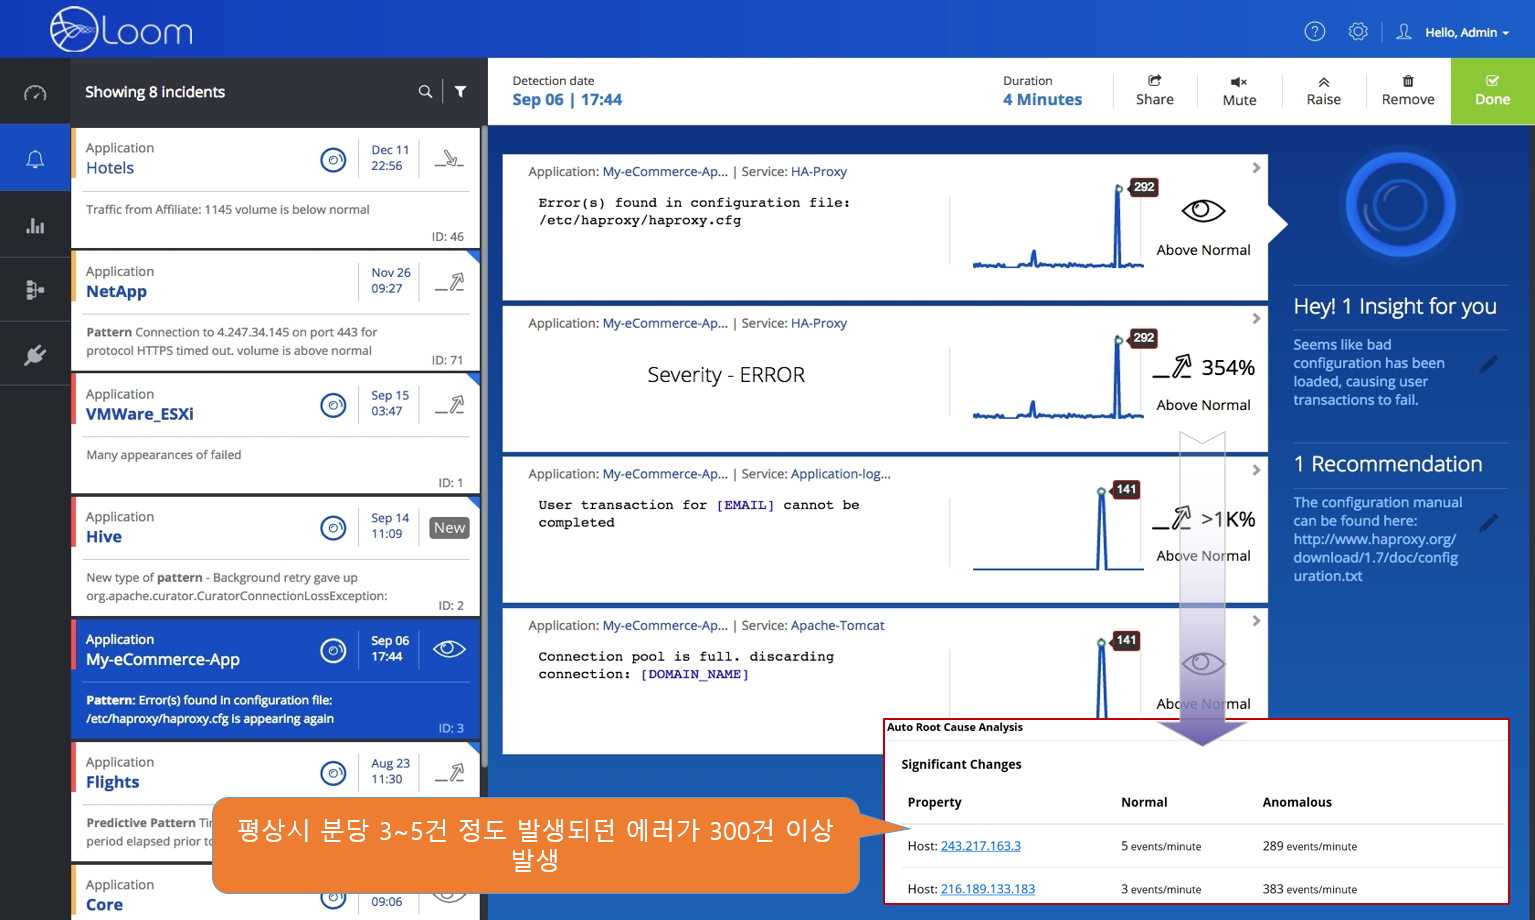Image resolution: width=1535 pixels, height=920 pixels.
Task: Open host 243.217.163.3 link
Action: (x=980, y=846)
